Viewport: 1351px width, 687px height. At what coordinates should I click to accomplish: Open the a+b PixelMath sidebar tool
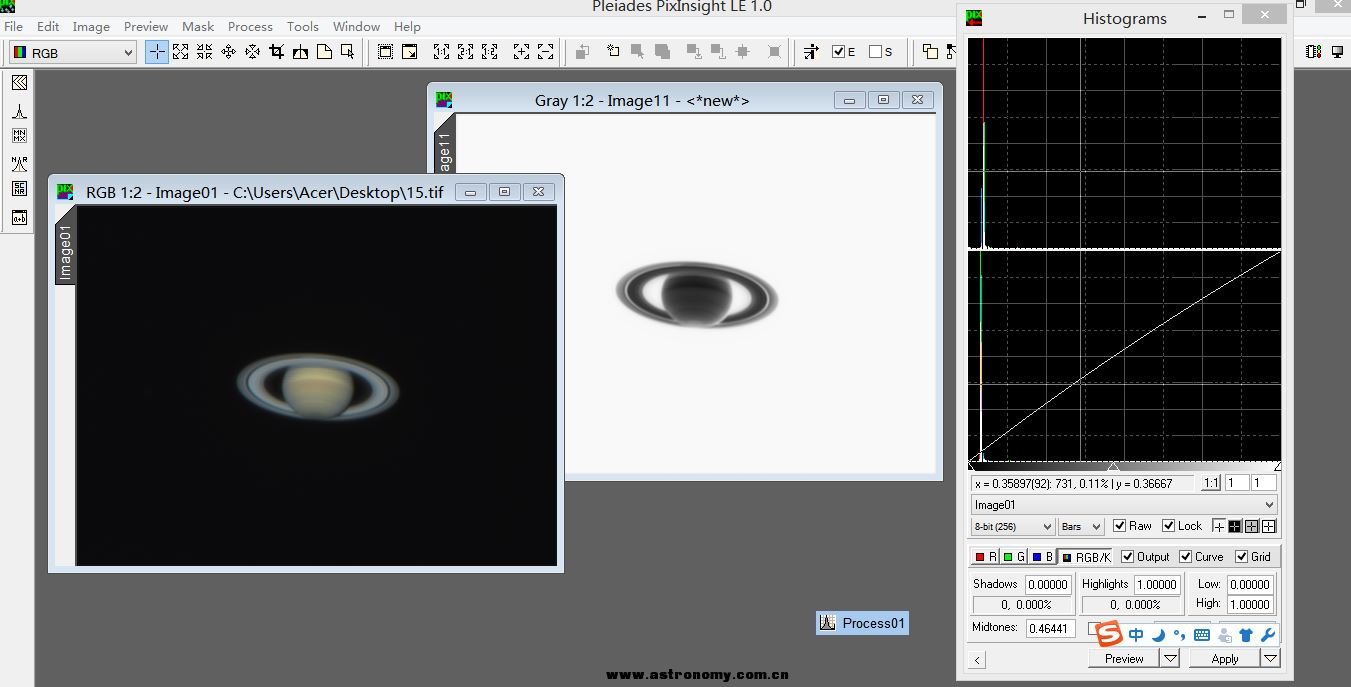[x=19, y=217]
